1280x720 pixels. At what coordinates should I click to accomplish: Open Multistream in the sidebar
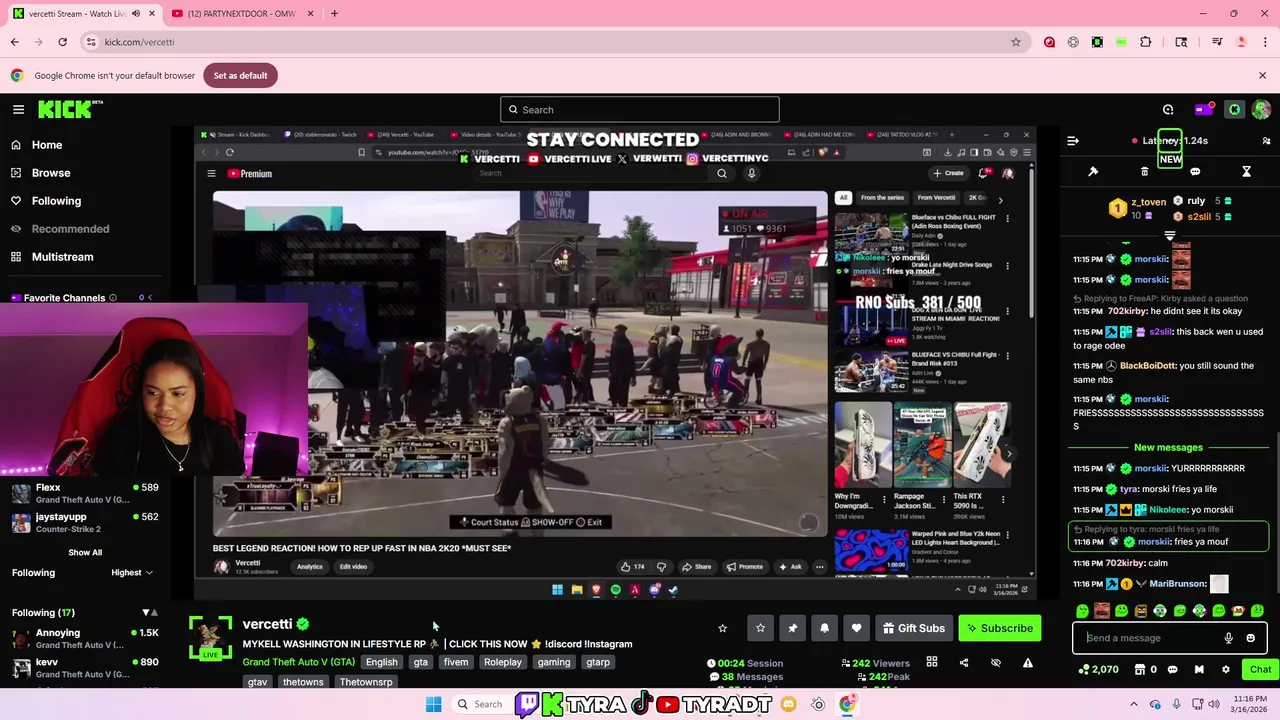point(62,257)
